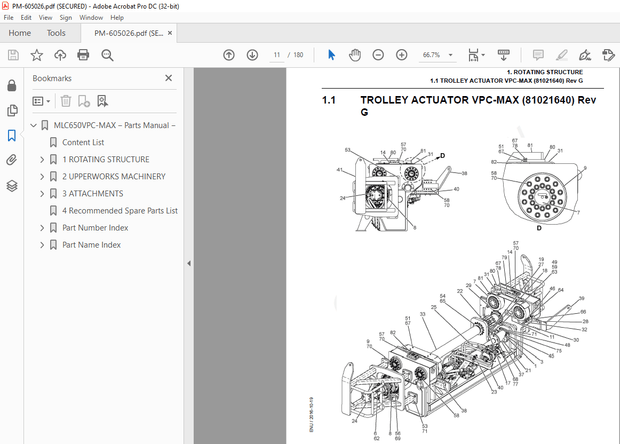Close the Bookmarks panel with X
The height and width of the screenshot is (444, 620).
coord(168,78)
